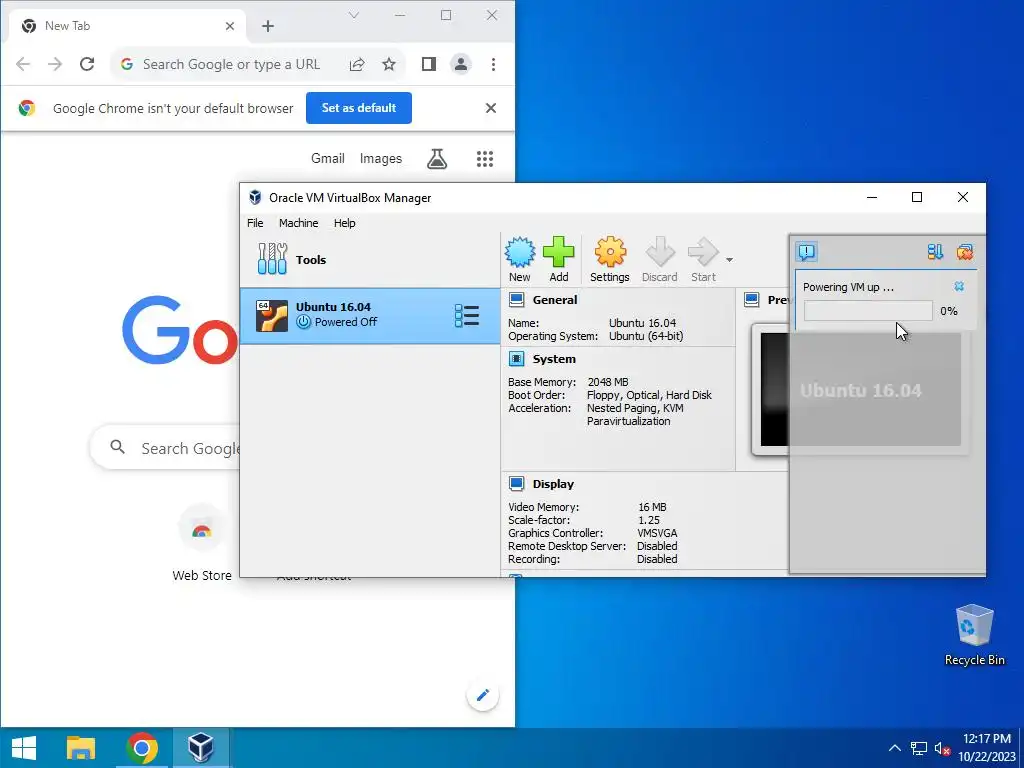Screen dimensions: 1024x768
Task: Click the Chrome address bar
Action: pos(231,64)
